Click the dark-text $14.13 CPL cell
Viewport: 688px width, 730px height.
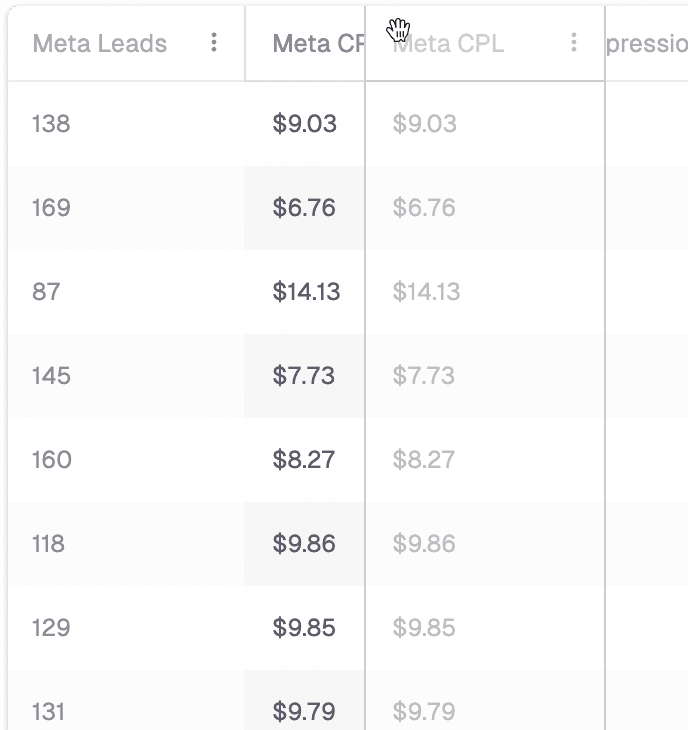point(306,292)
